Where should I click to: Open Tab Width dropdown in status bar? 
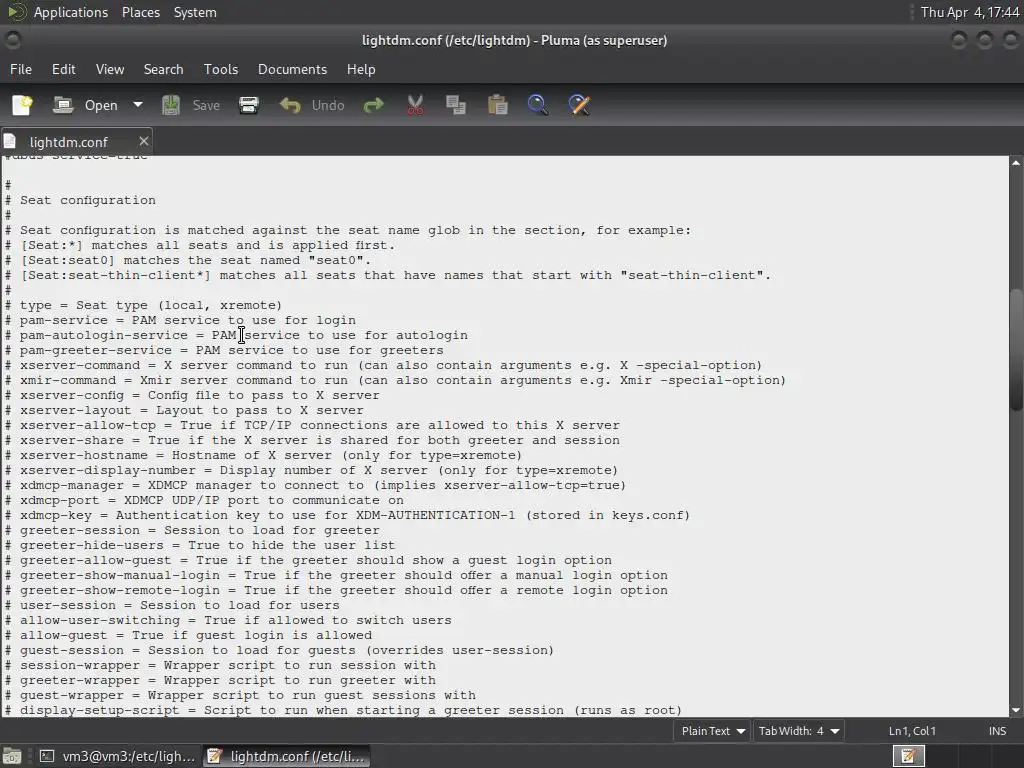(798, 731)
